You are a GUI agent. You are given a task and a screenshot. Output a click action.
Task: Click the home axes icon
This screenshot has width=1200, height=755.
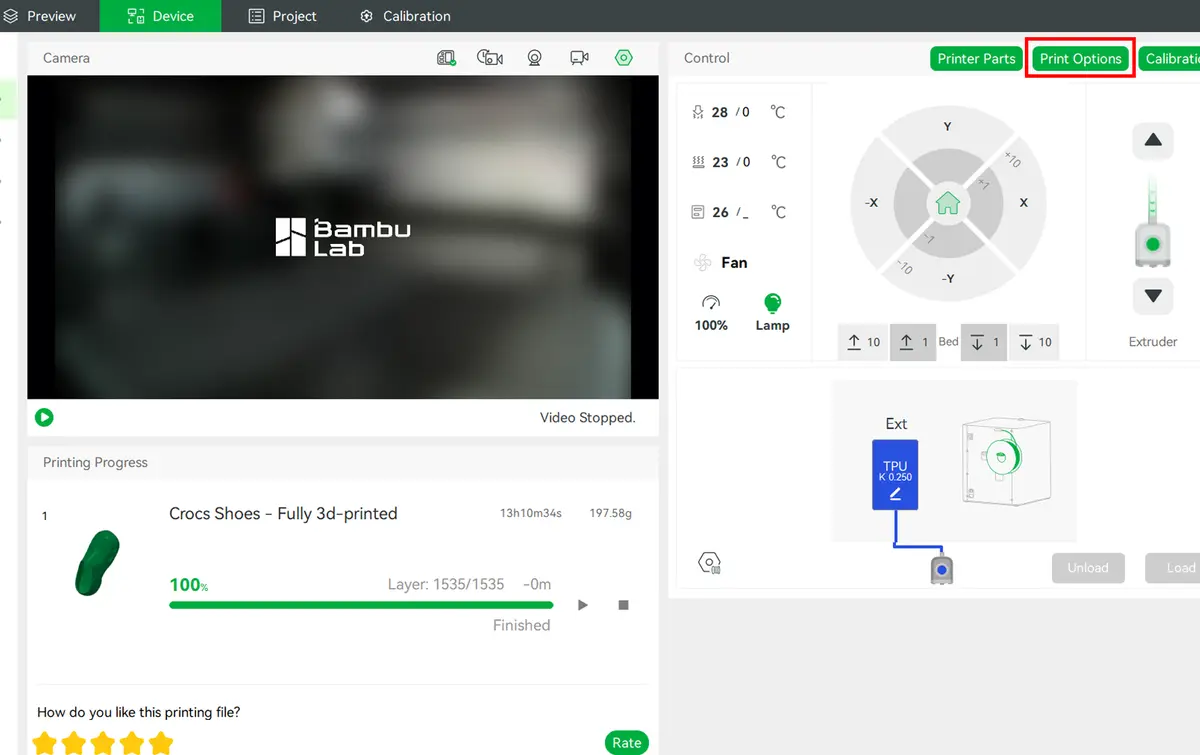pyautogui.click(x=947, y=203)
